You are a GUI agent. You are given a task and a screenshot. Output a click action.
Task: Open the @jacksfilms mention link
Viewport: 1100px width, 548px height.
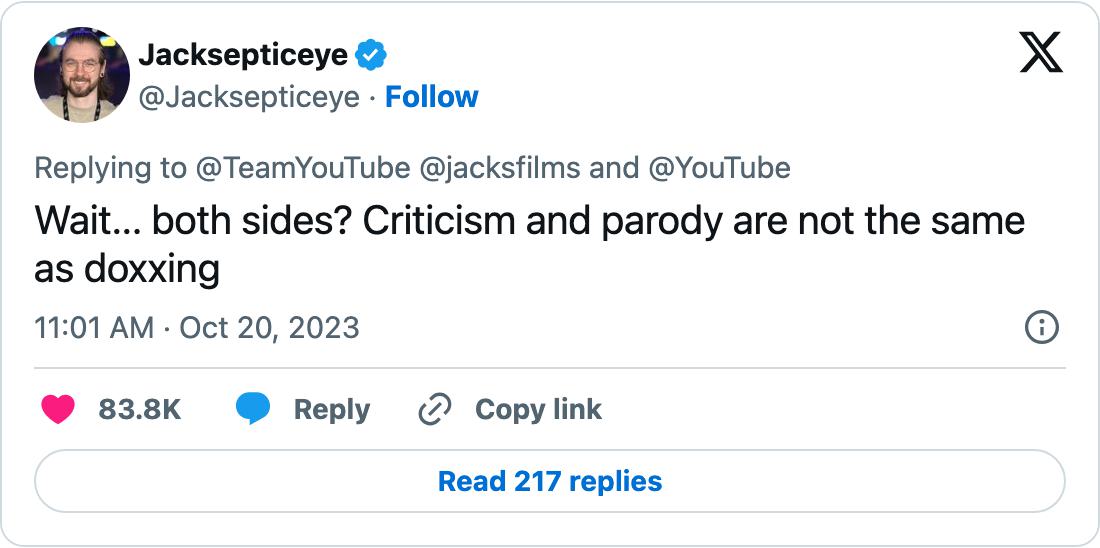pyautogui.click(x=499, y=168)
